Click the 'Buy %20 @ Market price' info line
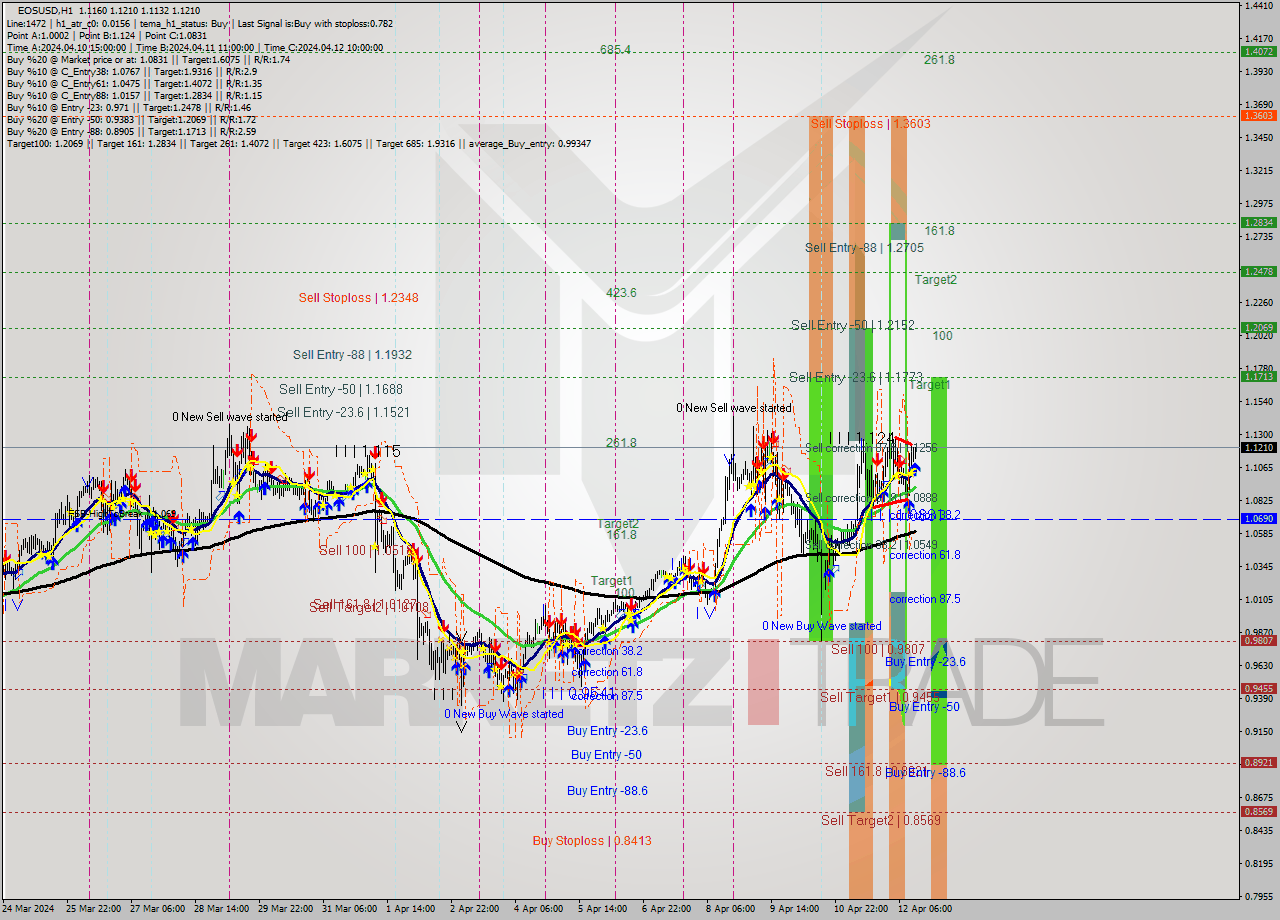The image size is (1280, 920). (148, 60)
